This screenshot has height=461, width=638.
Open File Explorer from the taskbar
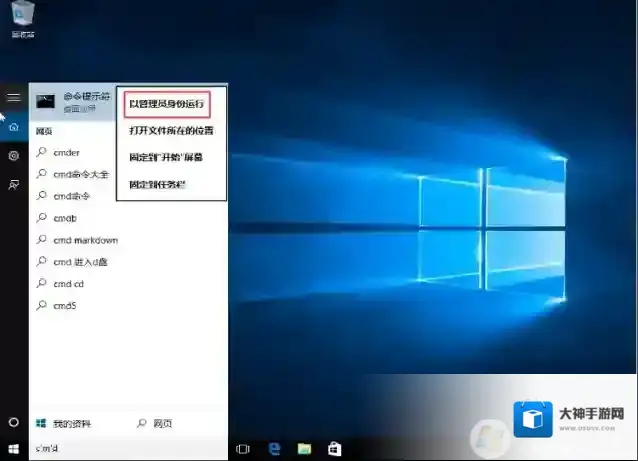(304, 449)
